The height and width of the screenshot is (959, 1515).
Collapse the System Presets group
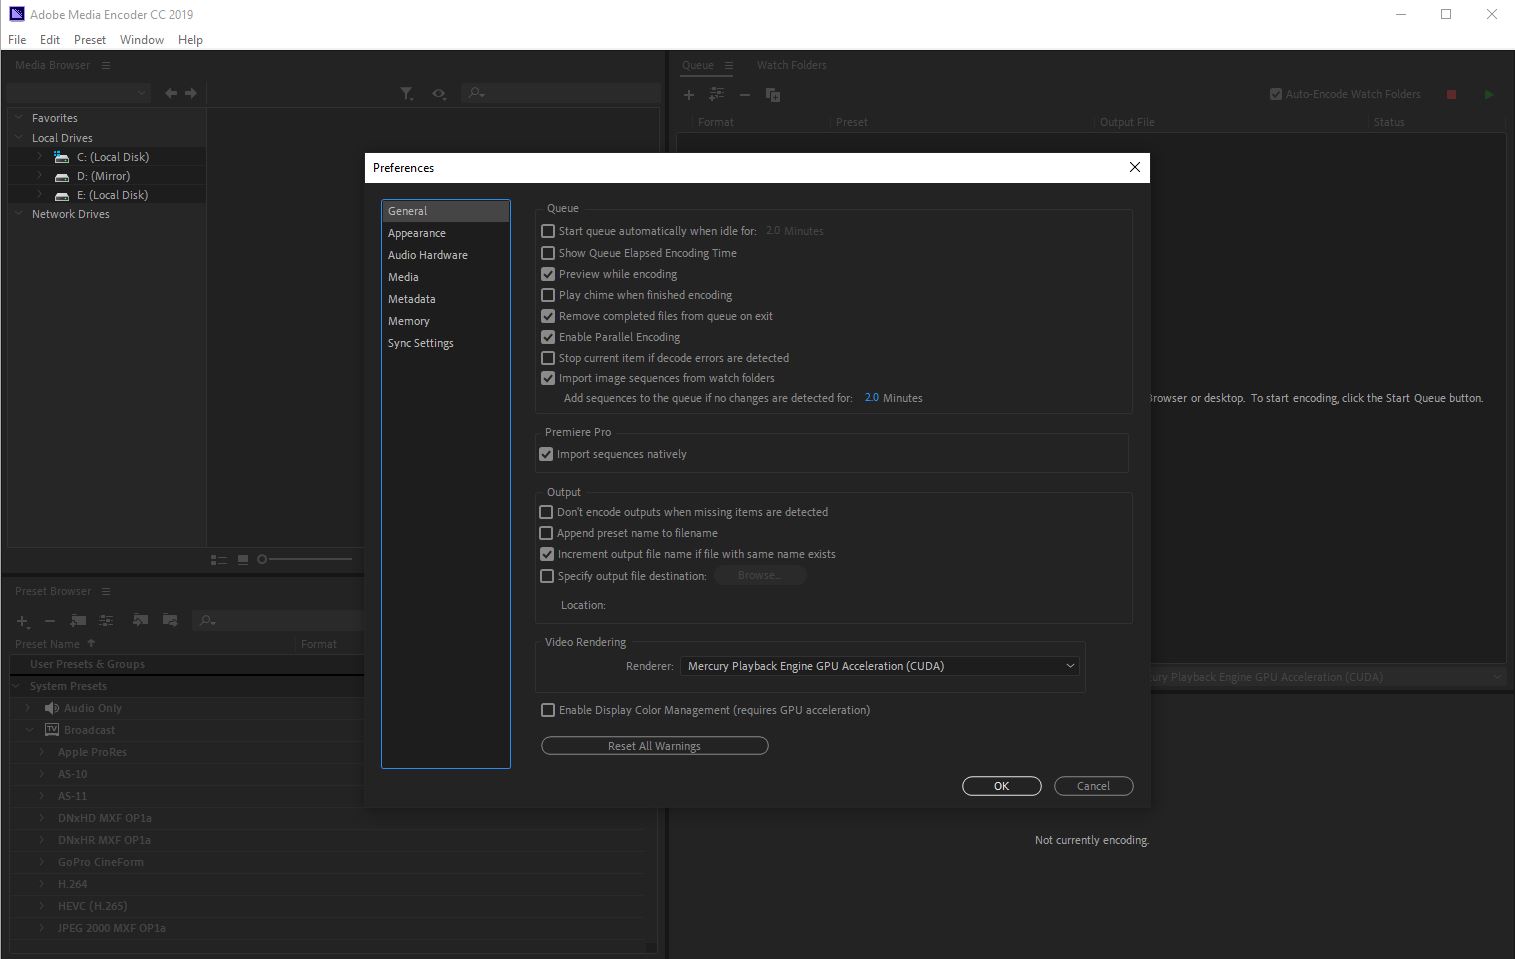point(15,686)
